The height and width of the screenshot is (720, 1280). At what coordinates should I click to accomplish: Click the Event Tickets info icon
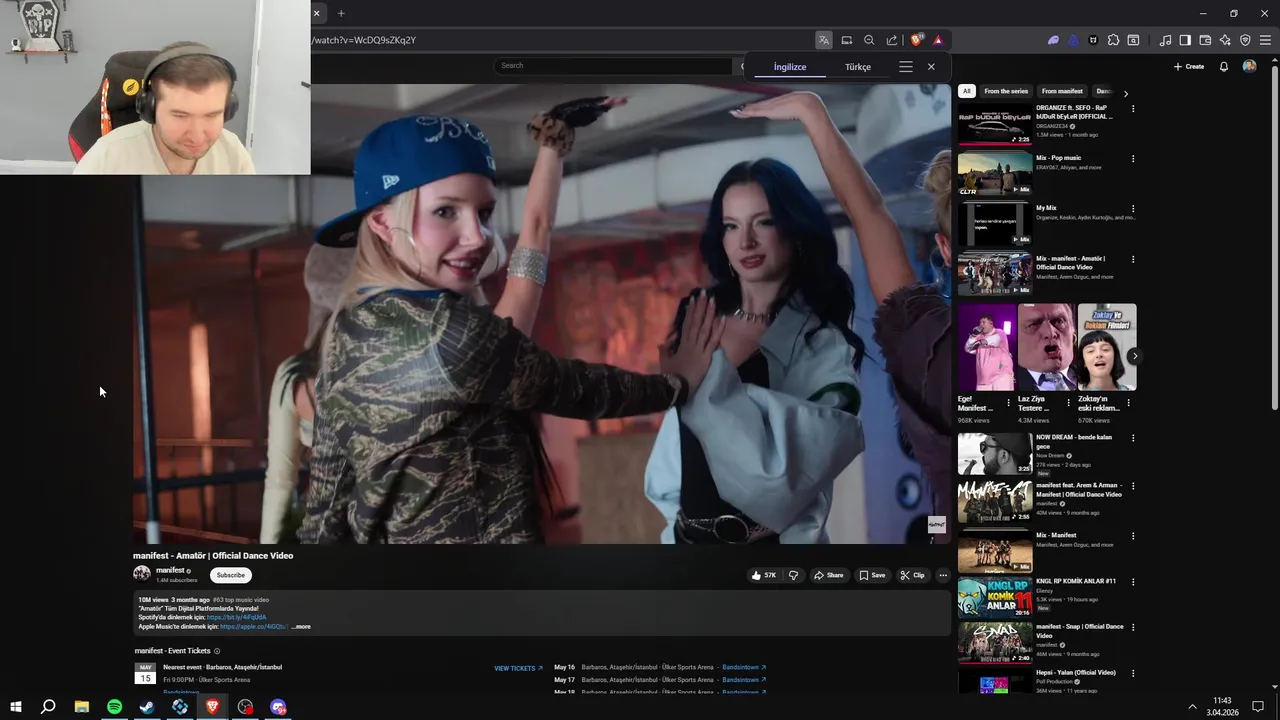(217, 651)
